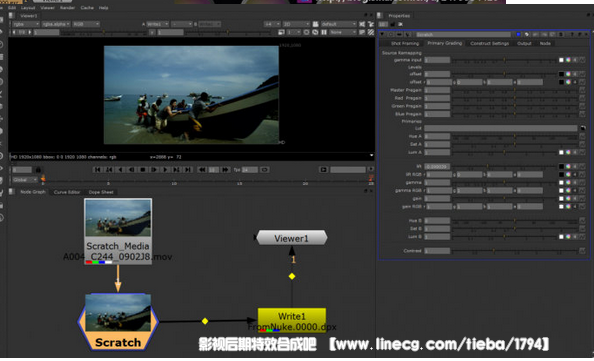This screenshot has width=594, height=361.
Task: Open the Edit menu
Action: click(12, 8)
